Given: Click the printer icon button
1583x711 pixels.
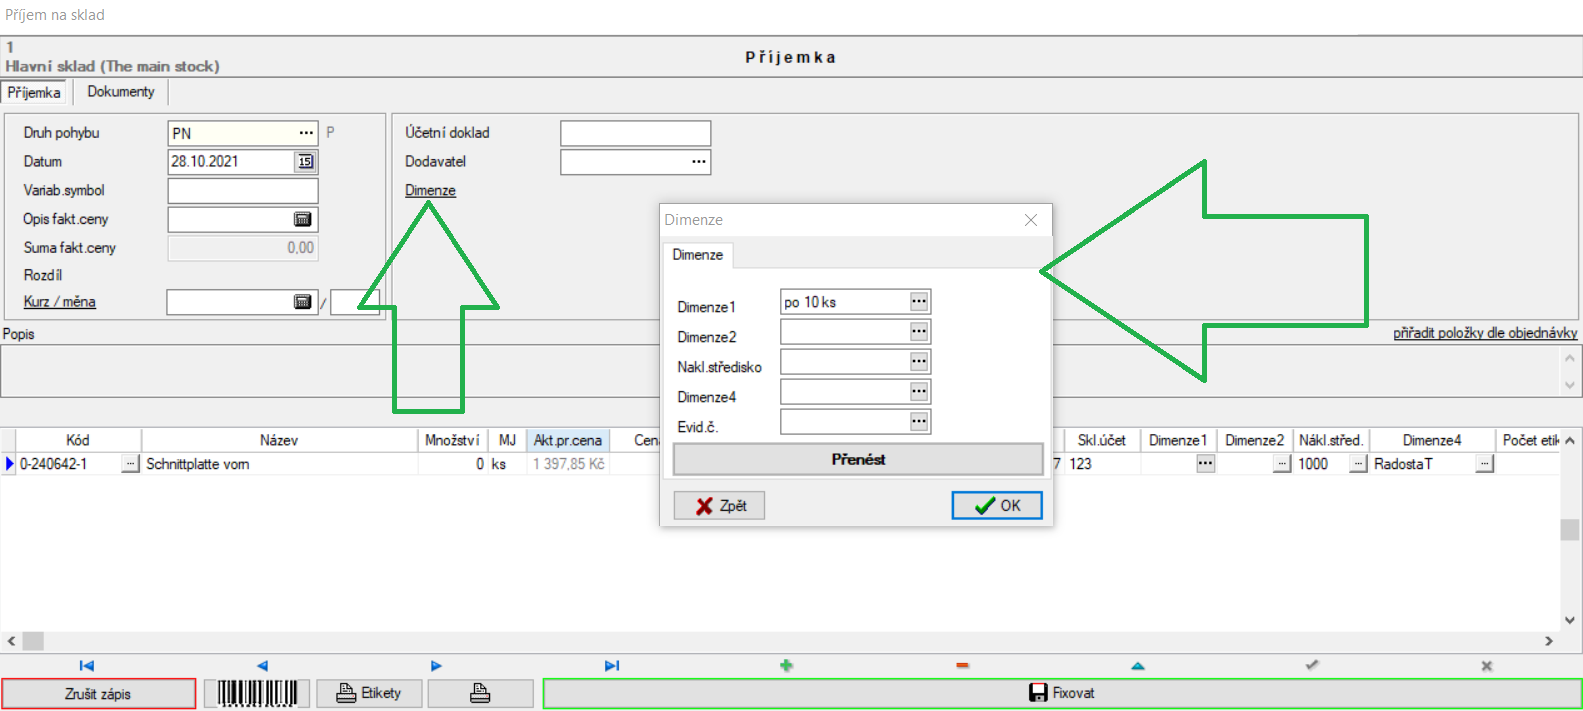Looking at the screenshot, I should [x=480, y=694].
